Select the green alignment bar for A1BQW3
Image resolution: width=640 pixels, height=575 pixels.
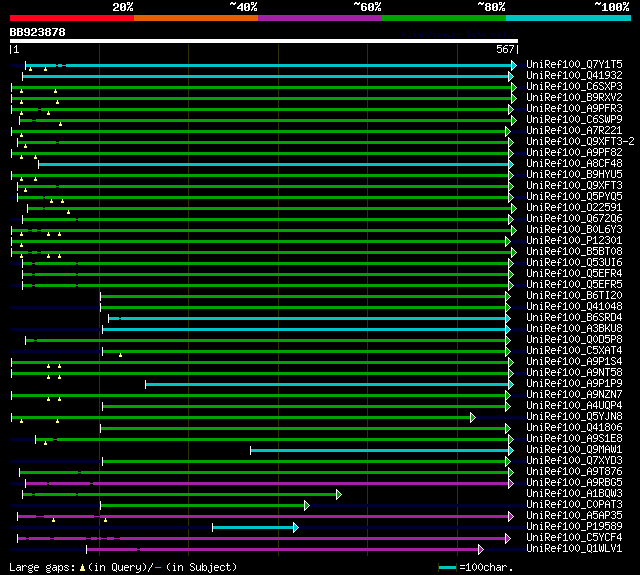click(180, 495)
